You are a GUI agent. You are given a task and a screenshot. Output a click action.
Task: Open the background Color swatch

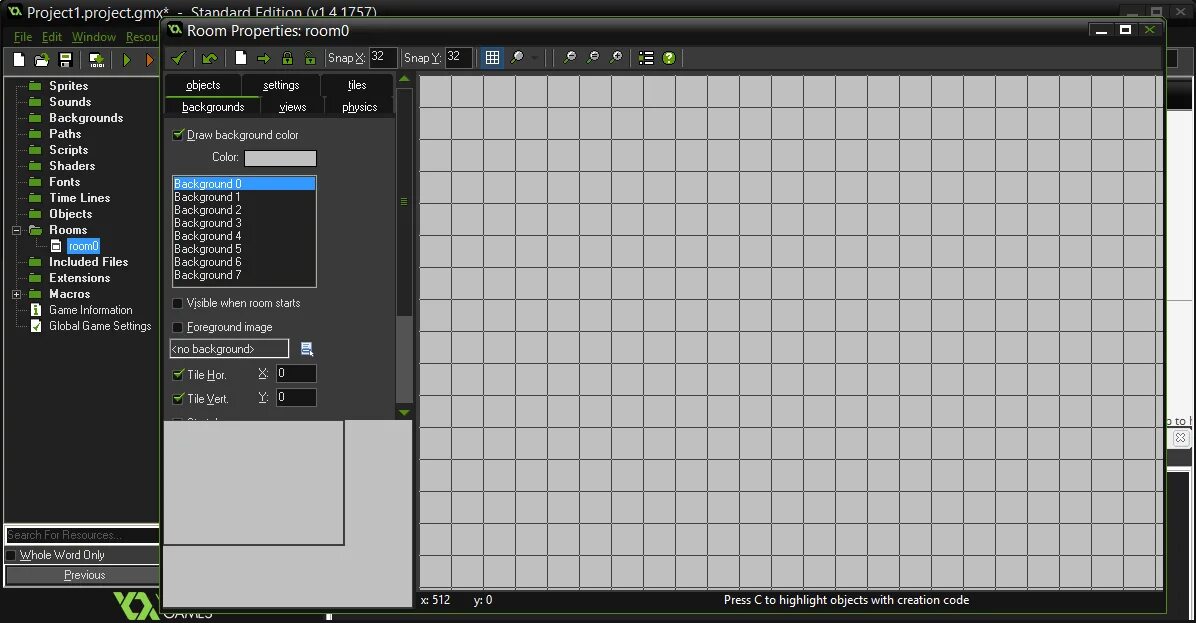pyautogui.click(x=280, y=157)
